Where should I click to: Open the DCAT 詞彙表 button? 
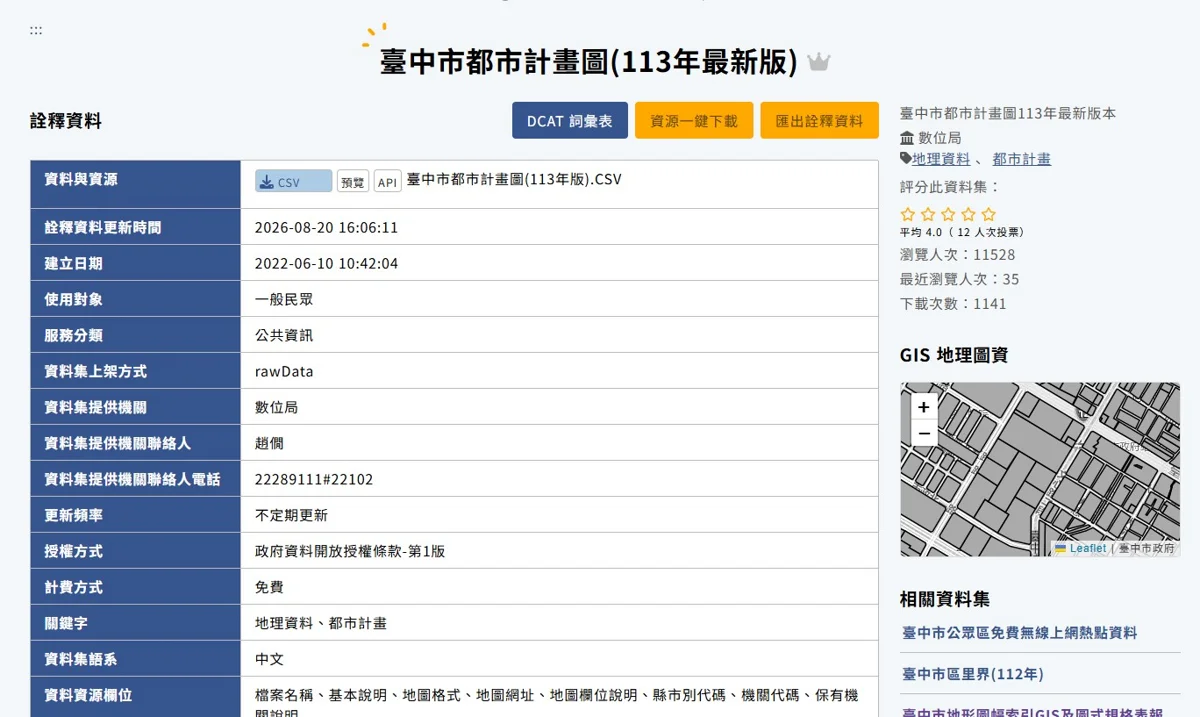coord(570,120)
